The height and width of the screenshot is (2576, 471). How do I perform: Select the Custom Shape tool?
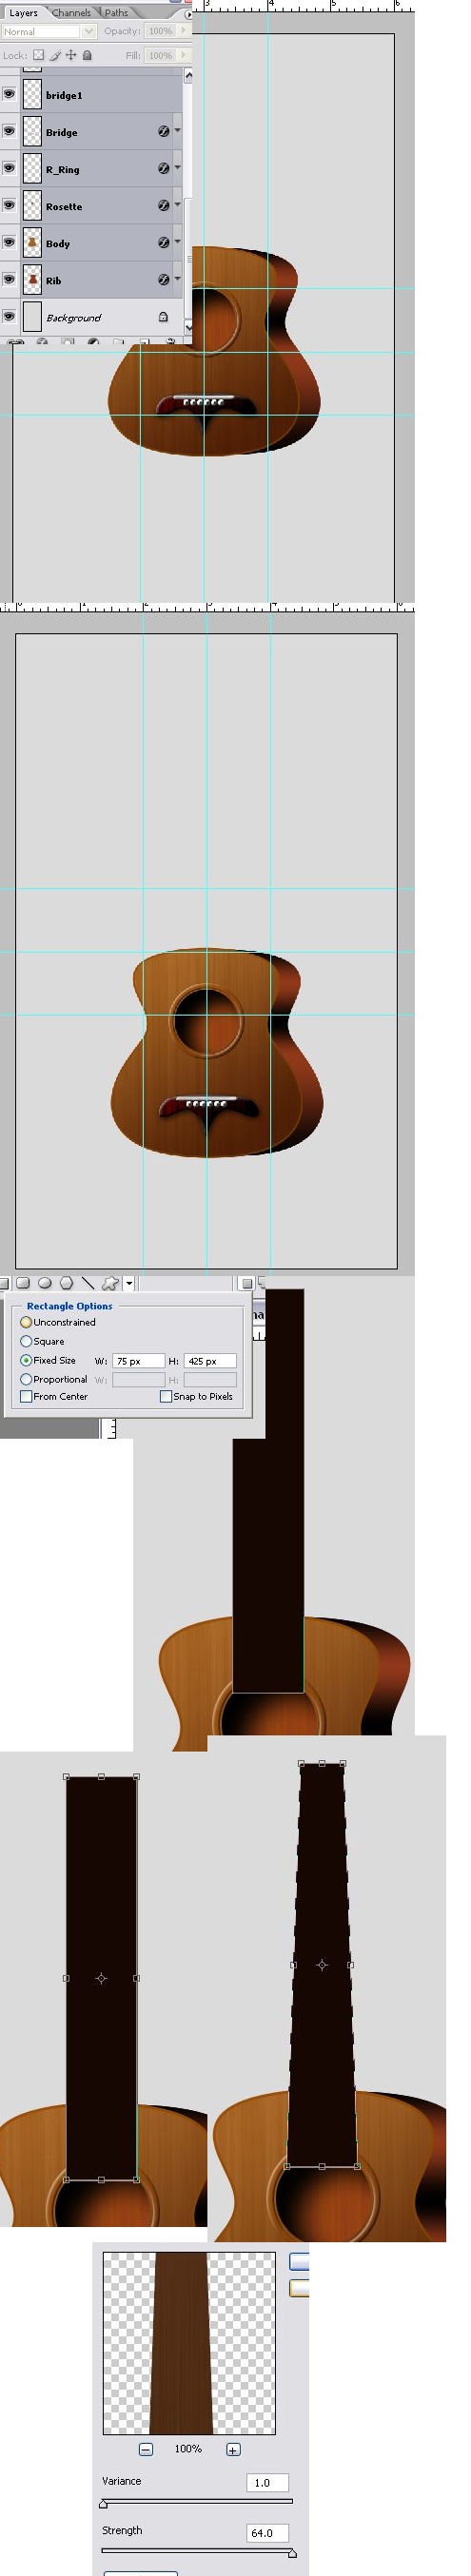[110, 1283]
